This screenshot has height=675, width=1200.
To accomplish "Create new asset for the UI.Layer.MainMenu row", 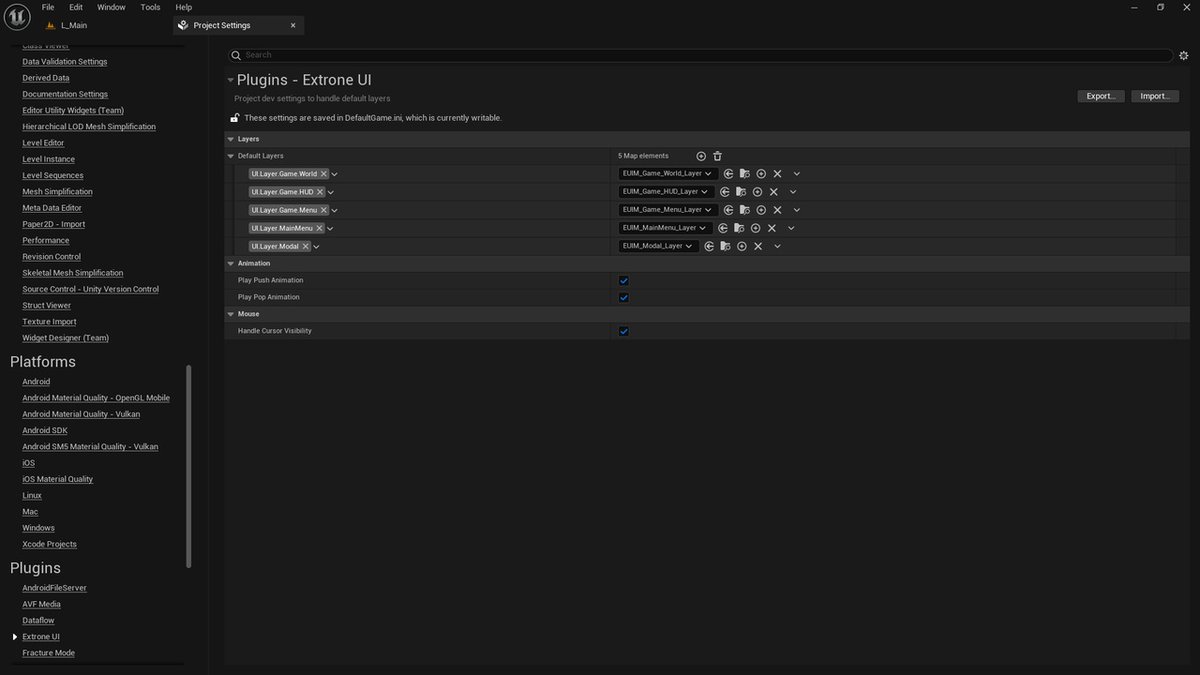I will coord(755,228).
